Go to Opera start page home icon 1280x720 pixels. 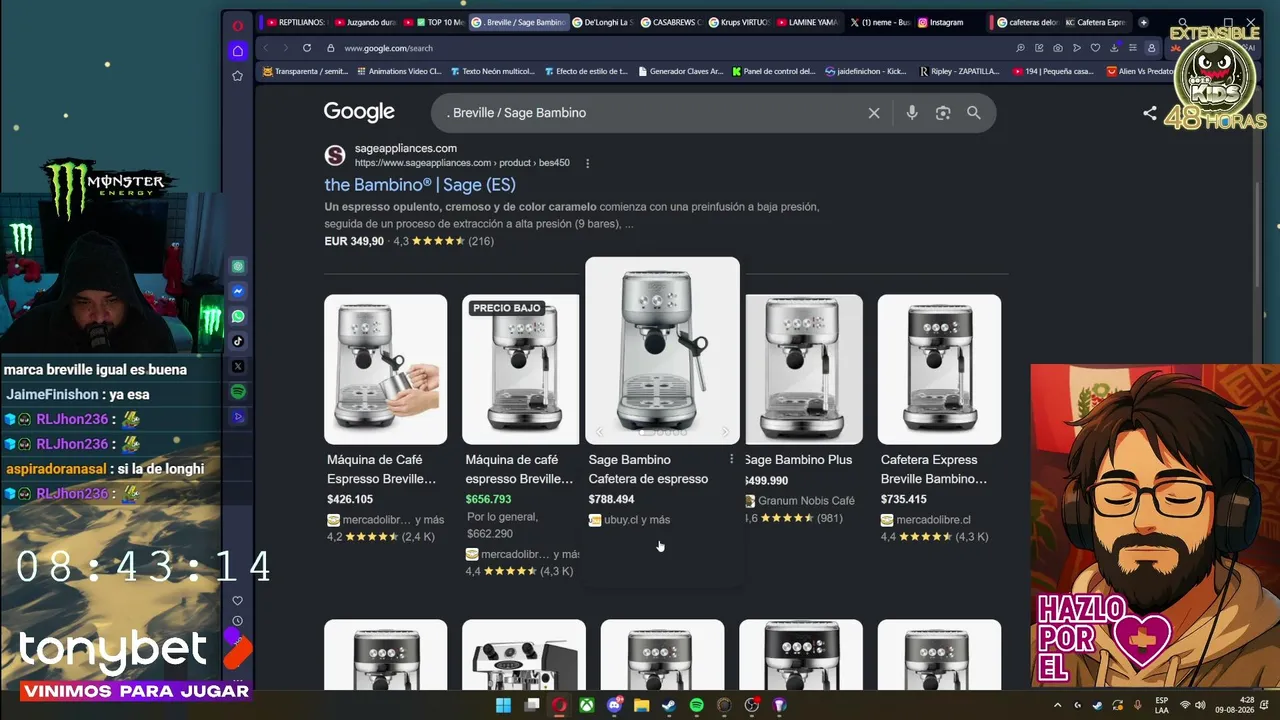point(237,51)
